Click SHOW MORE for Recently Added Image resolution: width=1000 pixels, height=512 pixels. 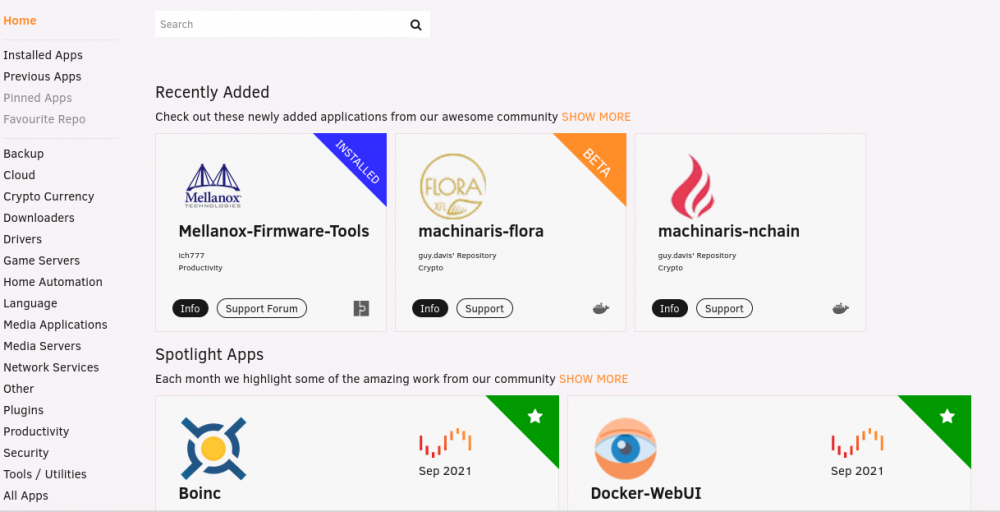[596, 117]
